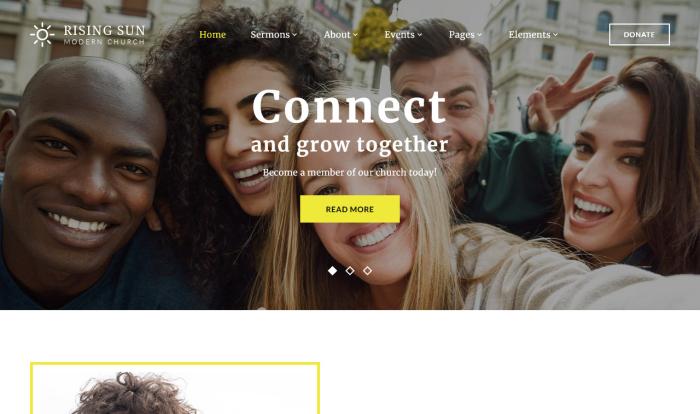Open the Sermons menu
700x414 pixels.
(x=270, y=34)
